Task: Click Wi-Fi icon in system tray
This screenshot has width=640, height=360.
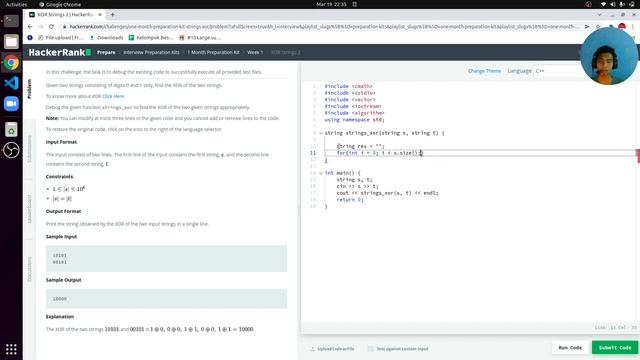Action: pyautogui.click(x=604, y=4)
